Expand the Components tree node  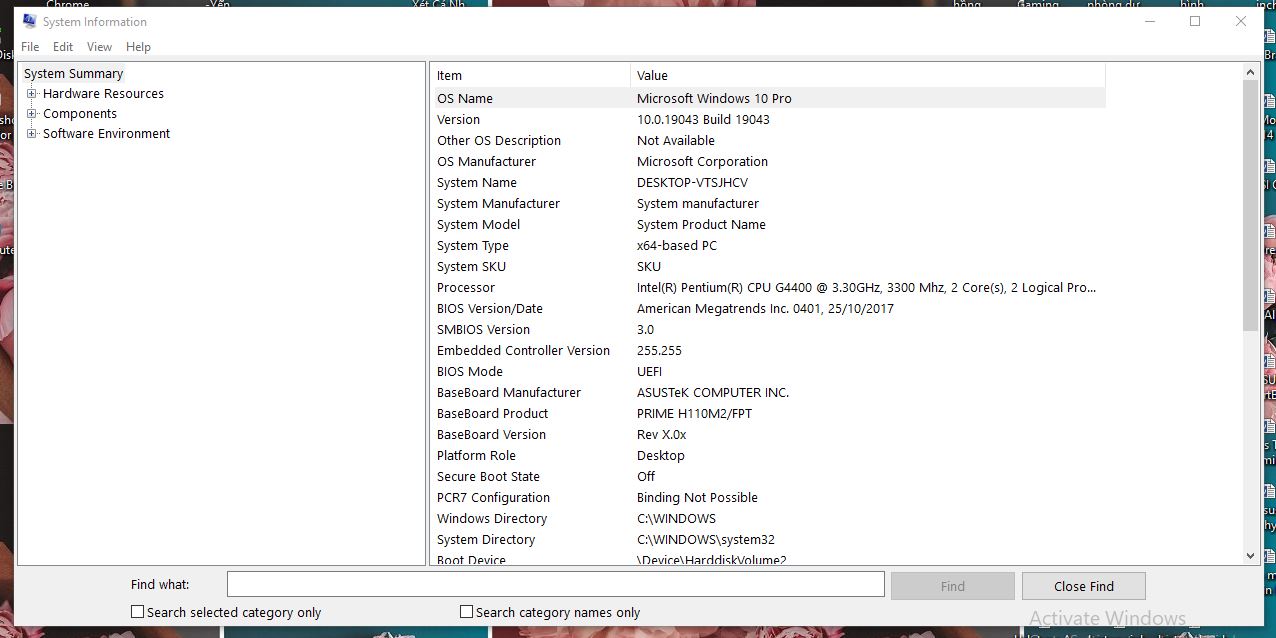[32, 114]
